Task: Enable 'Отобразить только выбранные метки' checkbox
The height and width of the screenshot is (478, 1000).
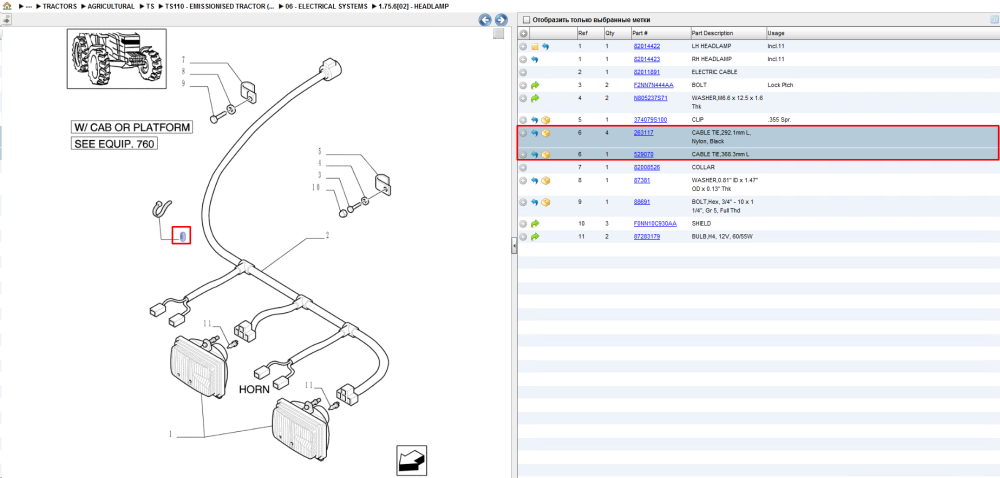Action: pos(526,20)
